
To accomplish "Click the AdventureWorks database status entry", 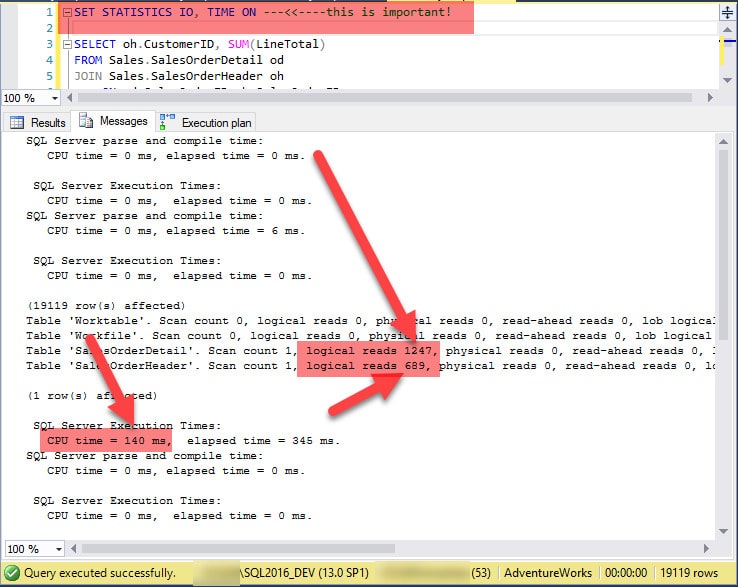I will tap(548, 573).
